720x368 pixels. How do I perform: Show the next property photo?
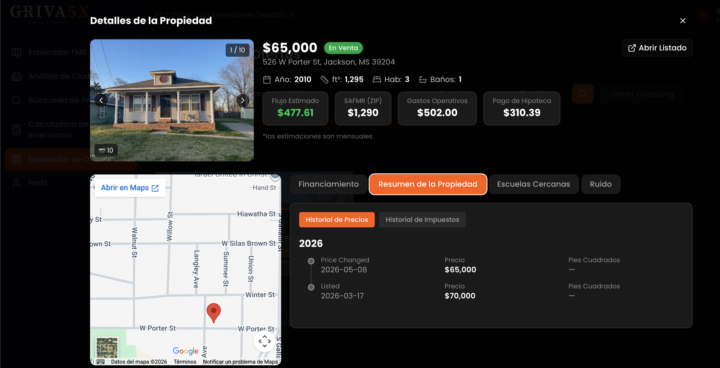click(x=242, y=100)
